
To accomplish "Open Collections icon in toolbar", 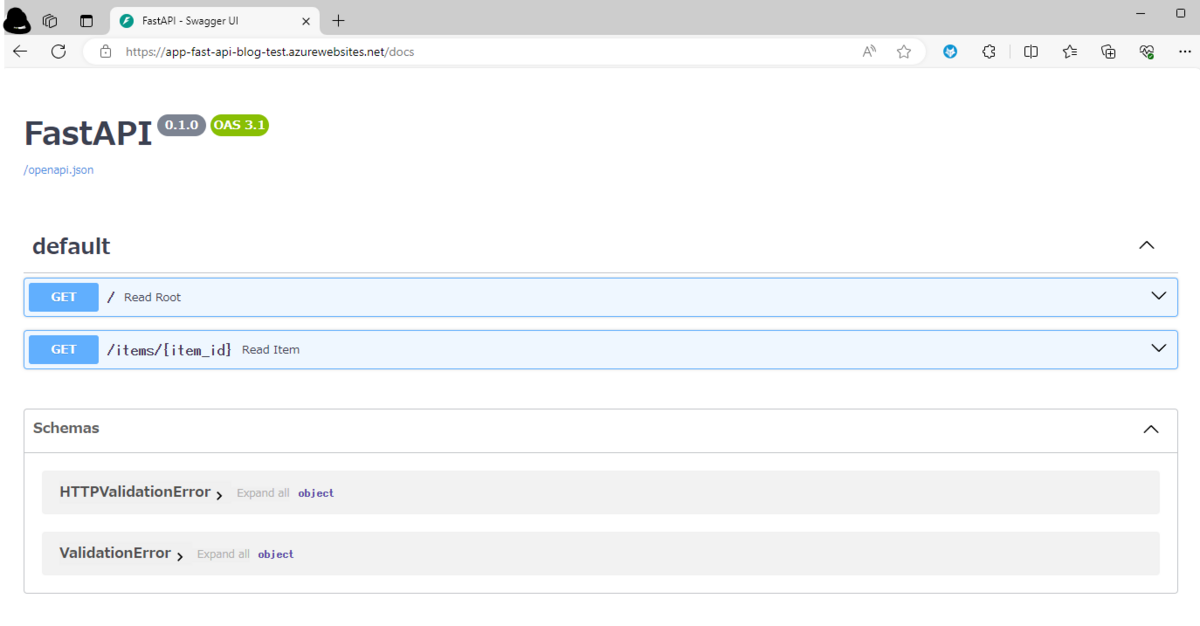I will 1108,52.
